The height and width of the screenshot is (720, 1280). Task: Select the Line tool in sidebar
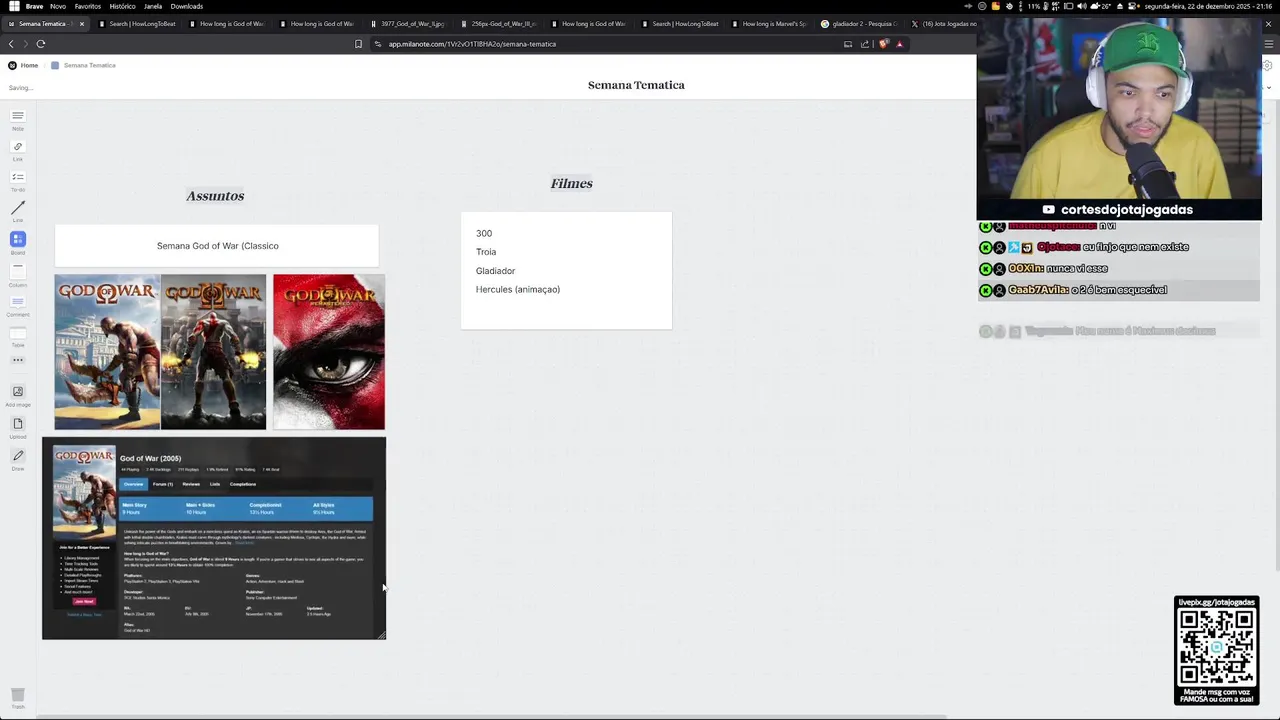(17, 212)
